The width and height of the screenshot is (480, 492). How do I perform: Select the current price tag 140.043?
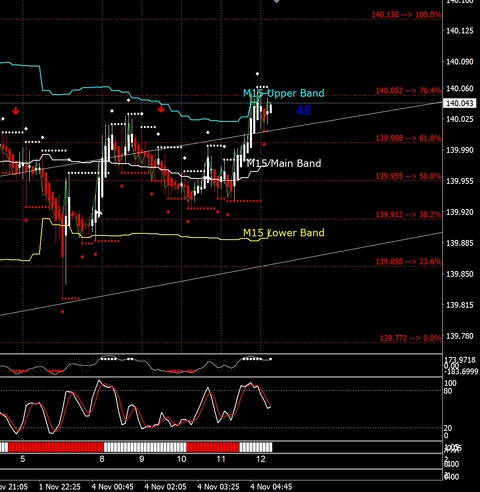pos(460,103)
